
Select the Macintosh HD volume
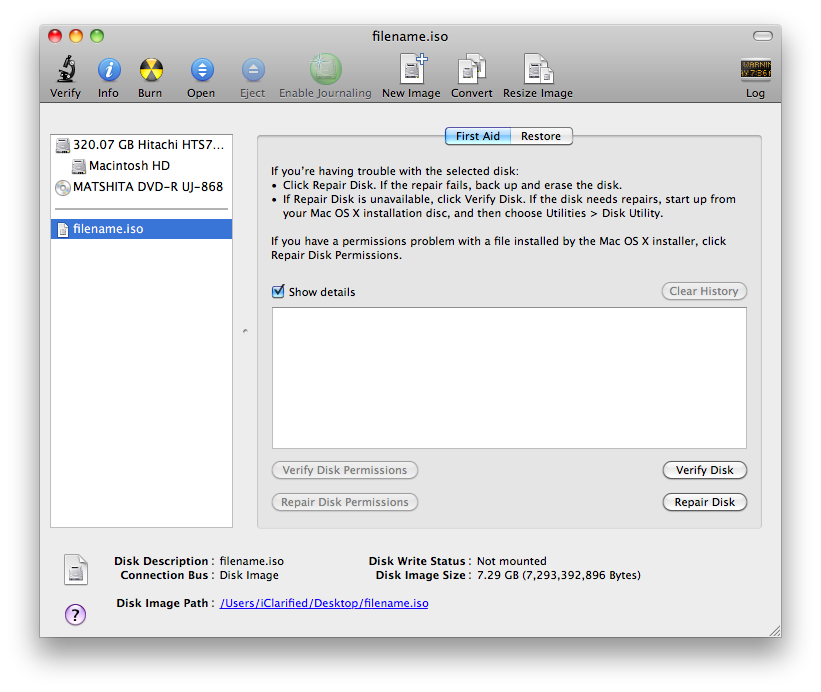[x=129, y=166]
